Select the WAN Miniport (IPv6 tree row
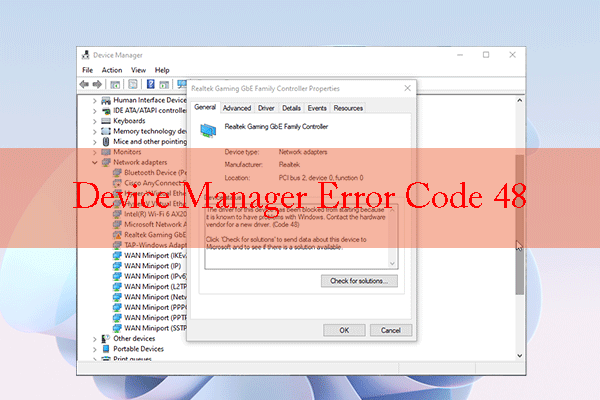The width and height of the screenshot is (600, 400). [x=149, y=276]
